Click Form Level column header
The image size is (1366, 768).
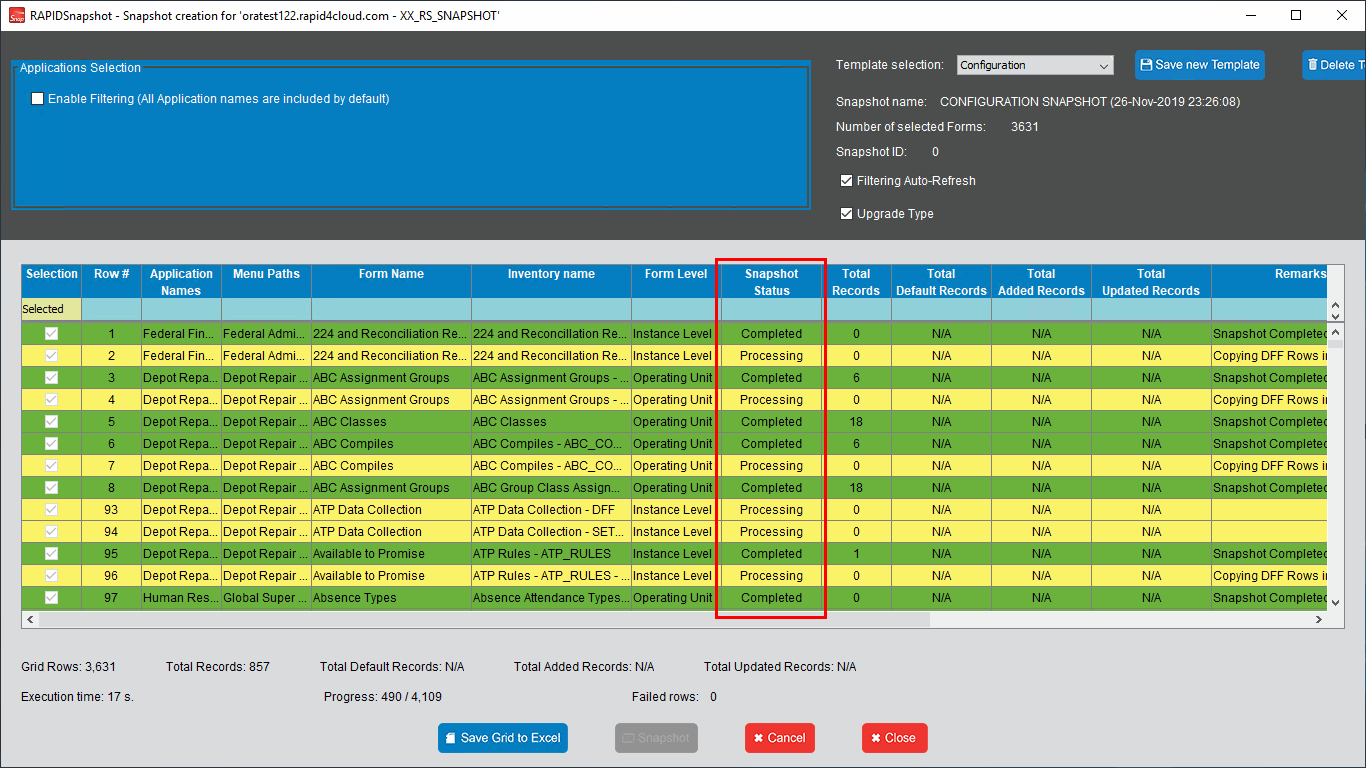(x=677, y=282)
